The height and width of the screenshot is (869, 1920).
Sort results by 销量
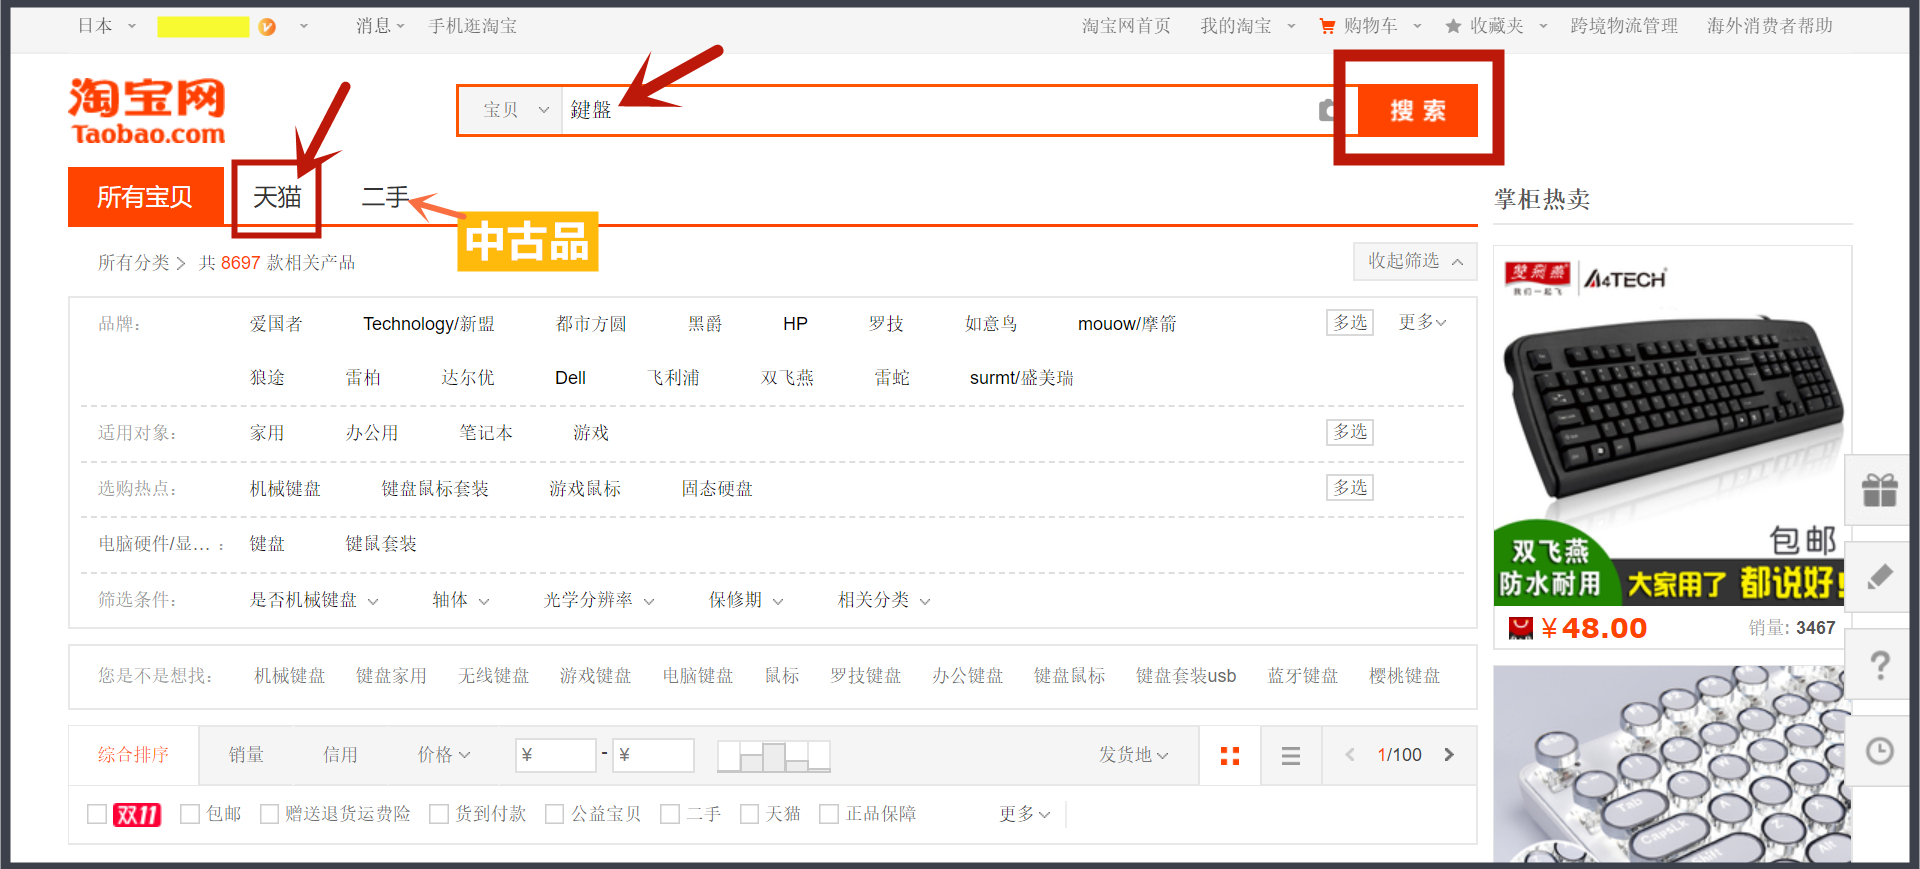[246, 755]
